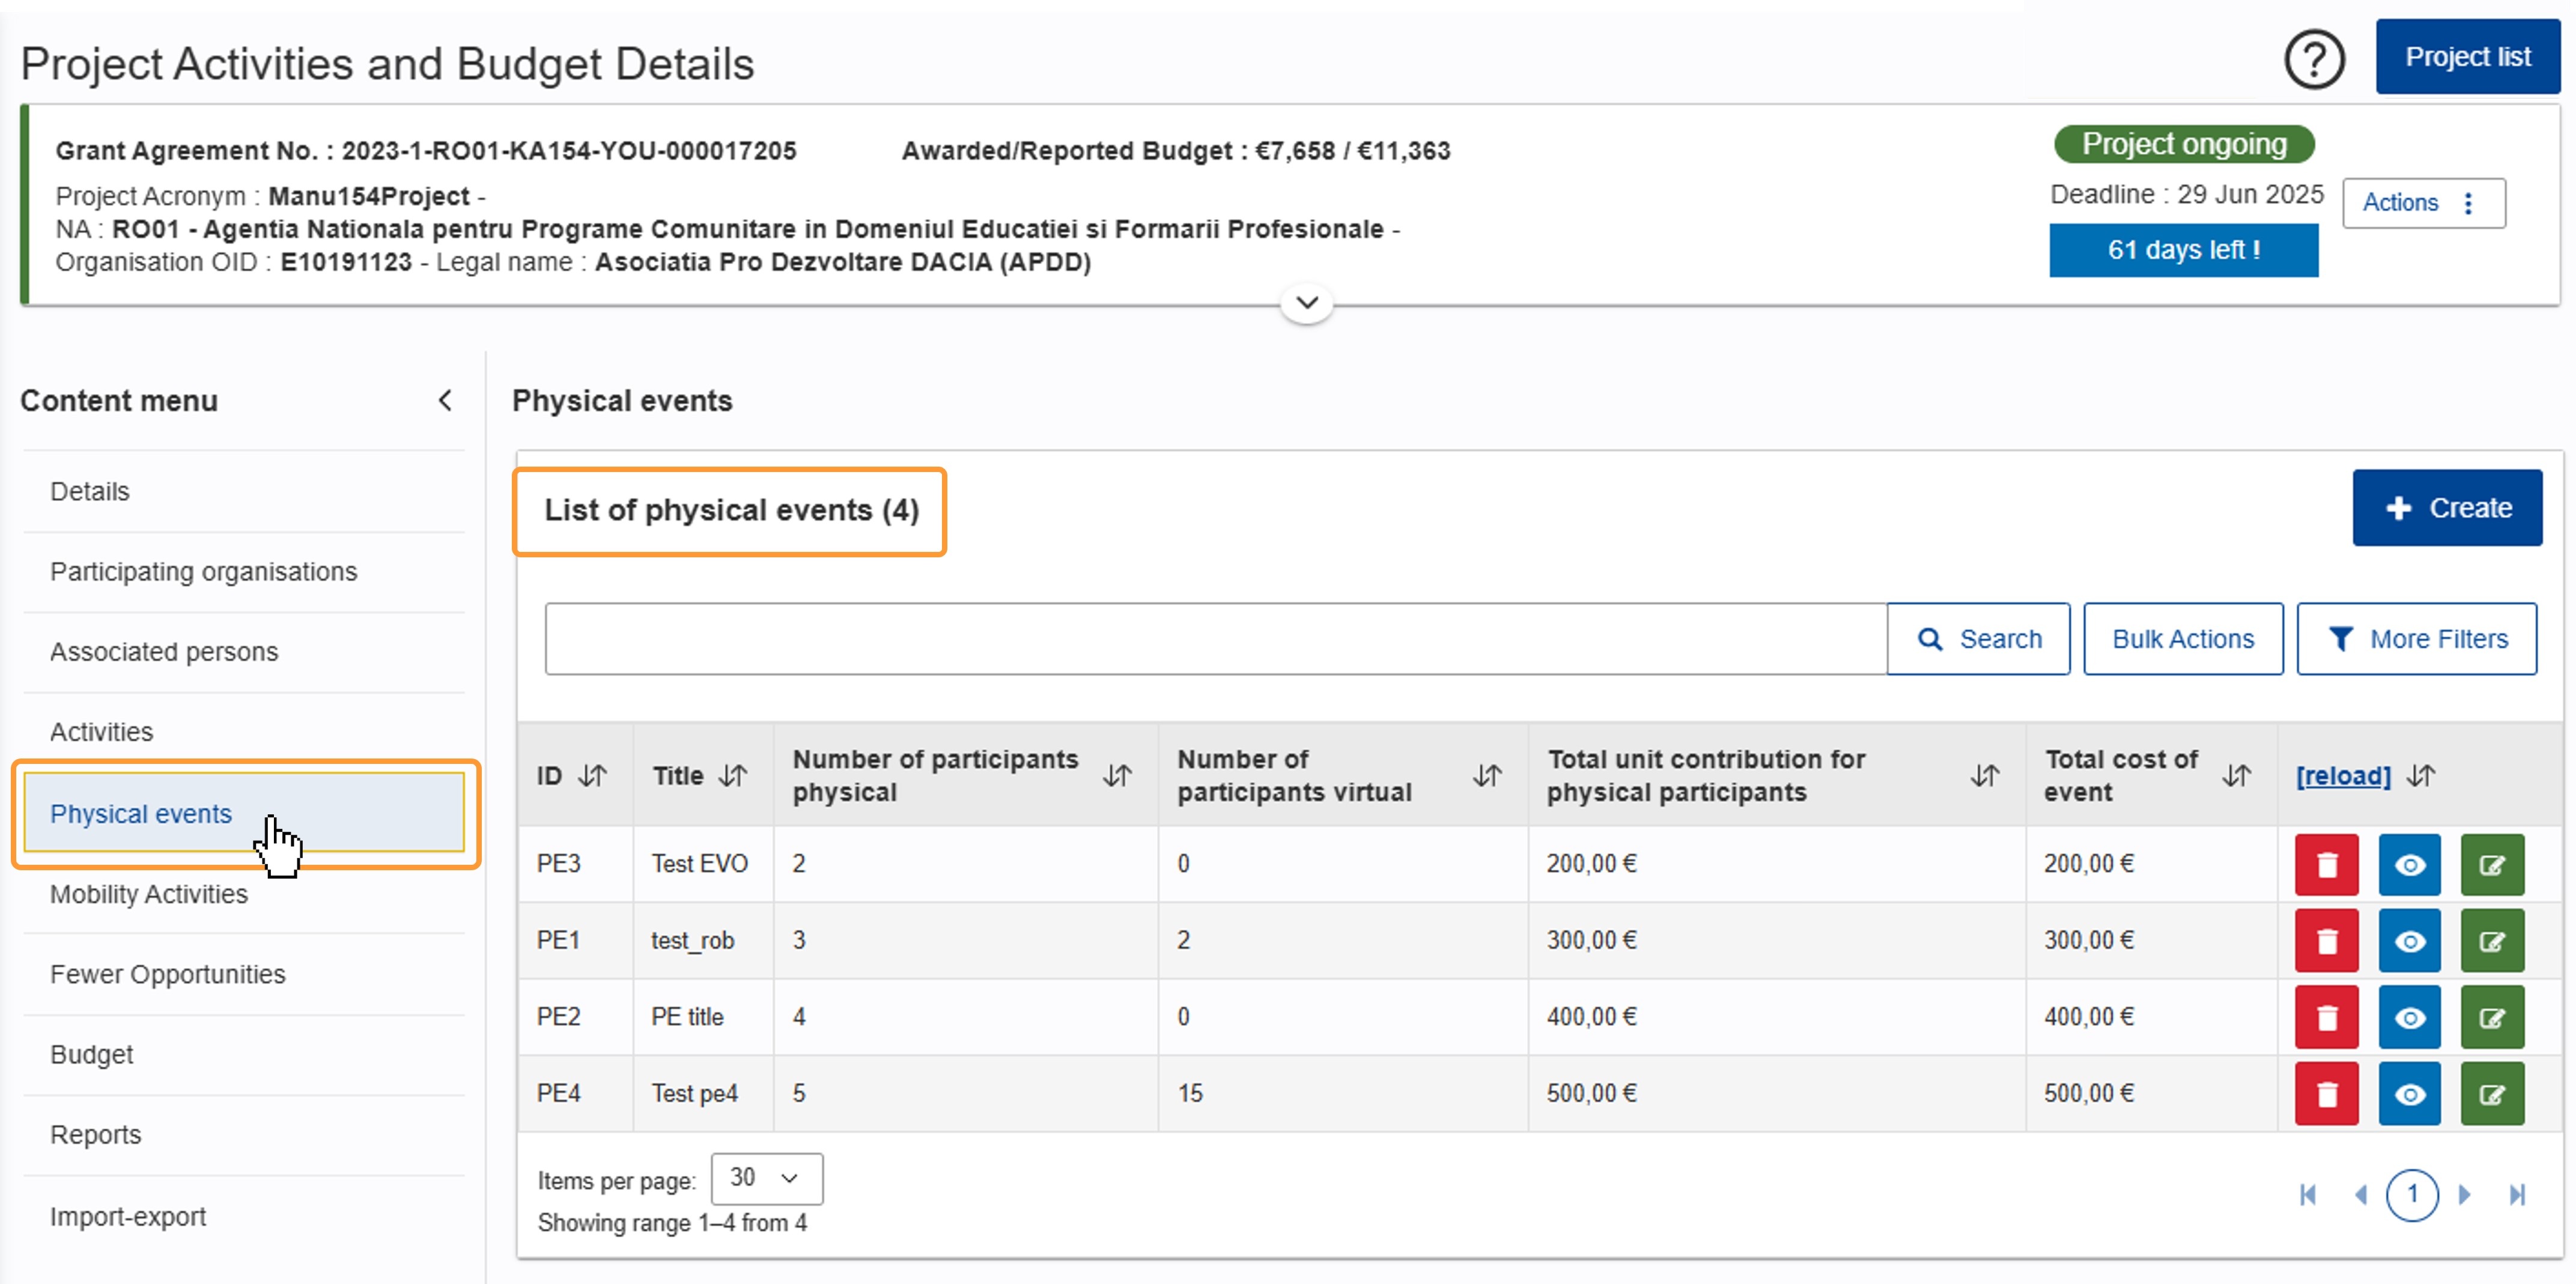This screenshot has width=2576, height=1284.
Task: Click the Project list button
Action: click(2467, 57)
